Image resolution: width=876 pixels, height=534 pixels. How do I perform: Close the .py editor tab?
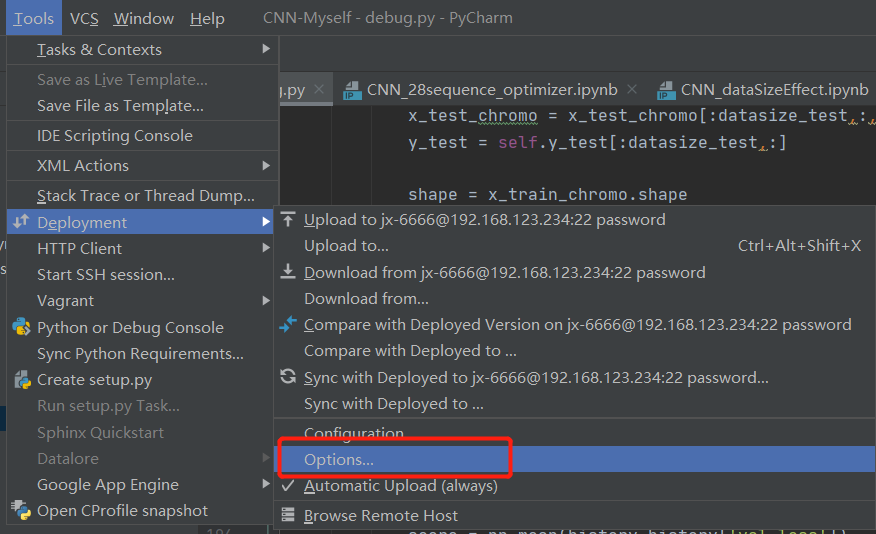point(319,89)
